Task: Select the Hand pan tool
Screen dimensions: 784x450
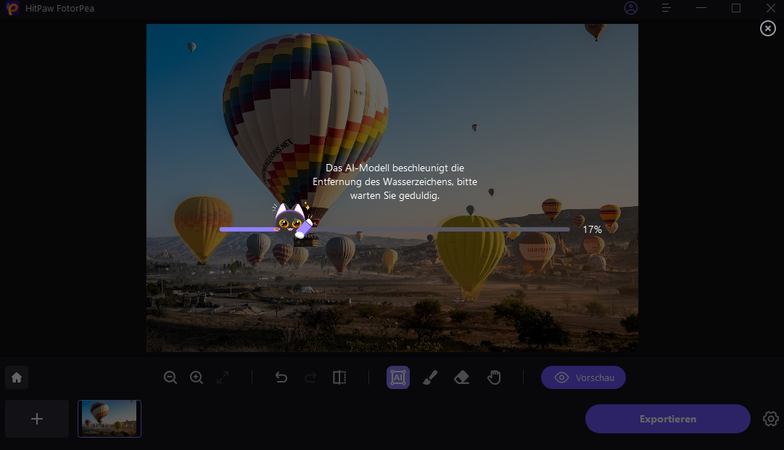Action: (493, 378)
